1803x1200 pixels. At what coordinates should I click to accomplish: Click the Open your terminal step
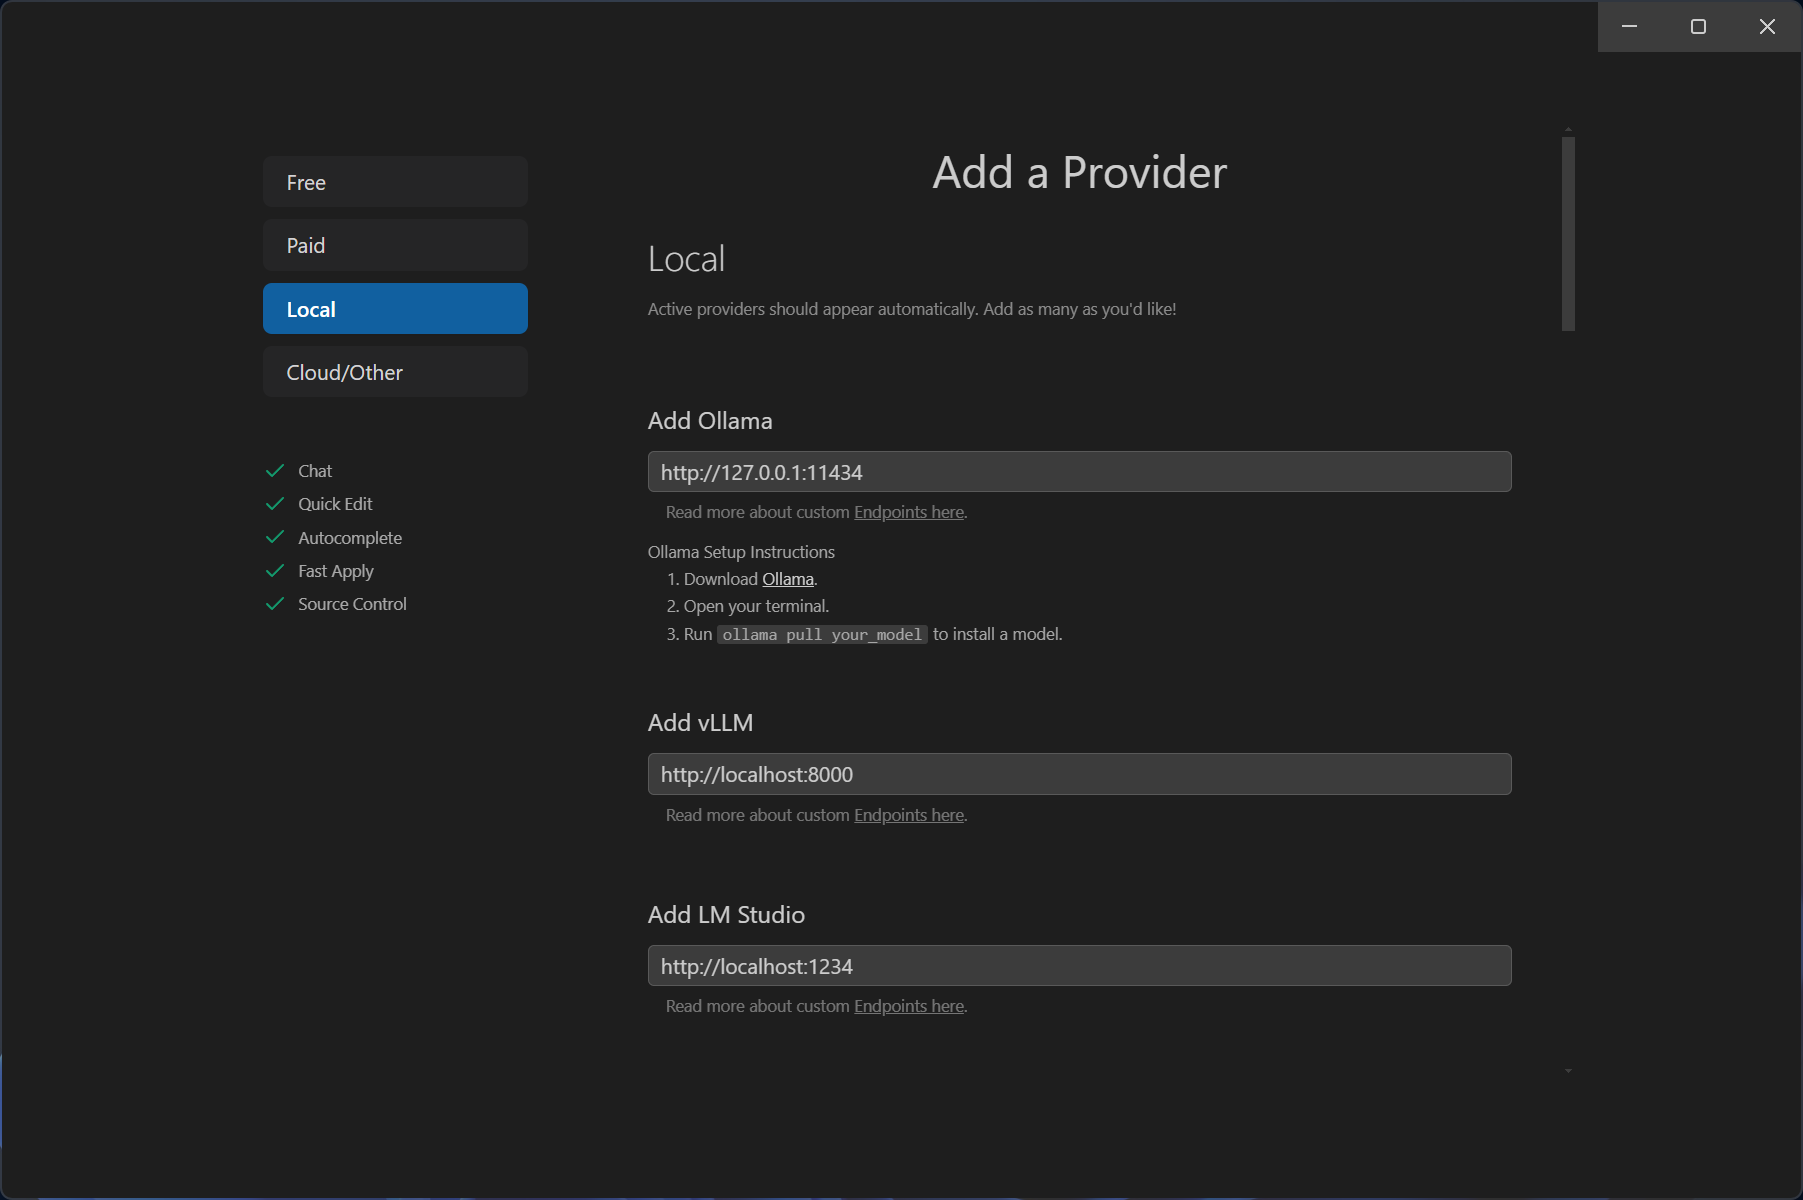[x=756, y=606]
